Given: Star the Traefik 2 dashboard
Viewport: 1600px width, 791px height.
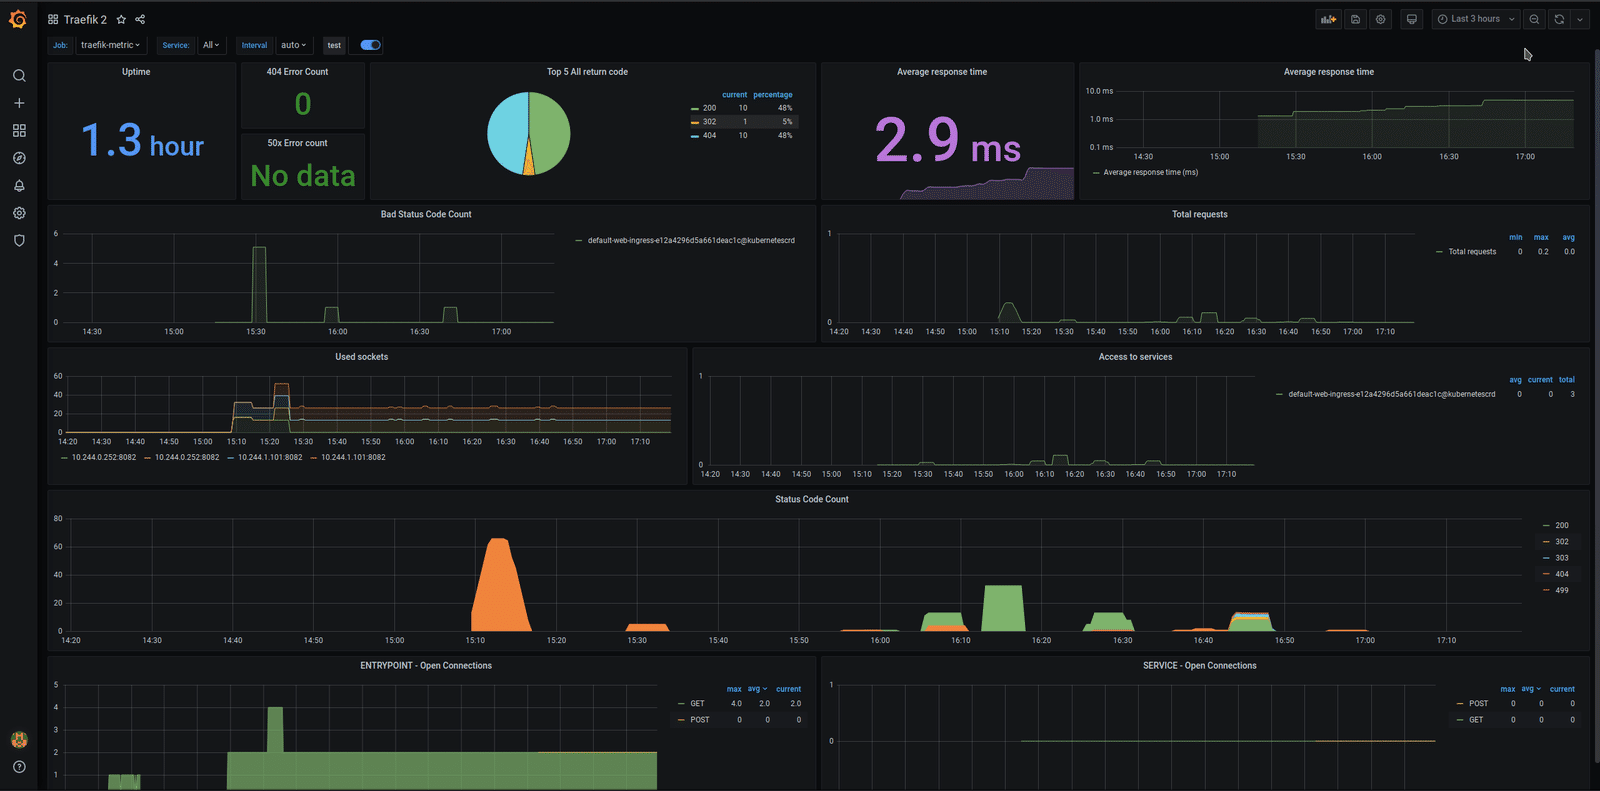Looking at the screenshot, I should point(121,19).
